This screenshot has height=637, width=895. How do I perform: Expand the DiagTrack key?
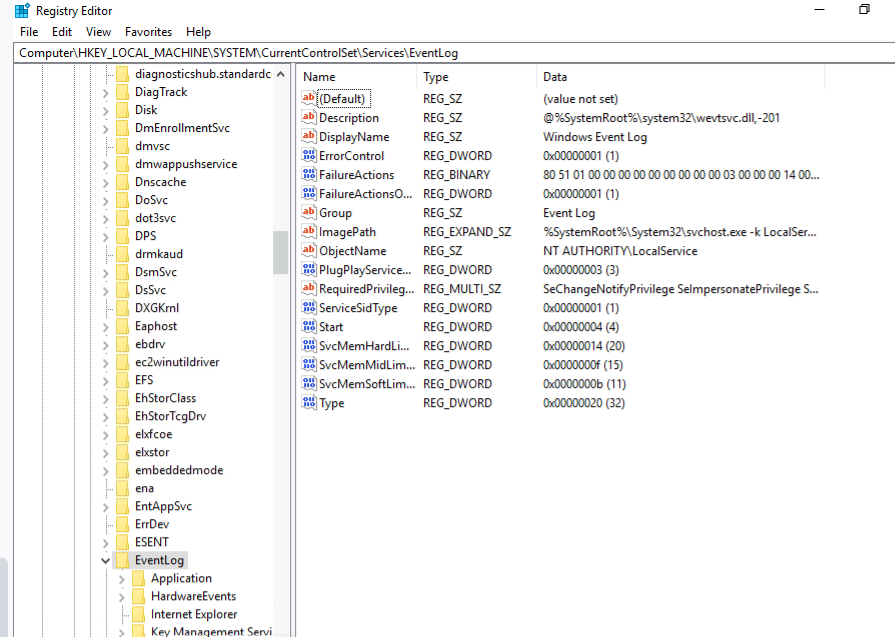click(x=106, y=92)
